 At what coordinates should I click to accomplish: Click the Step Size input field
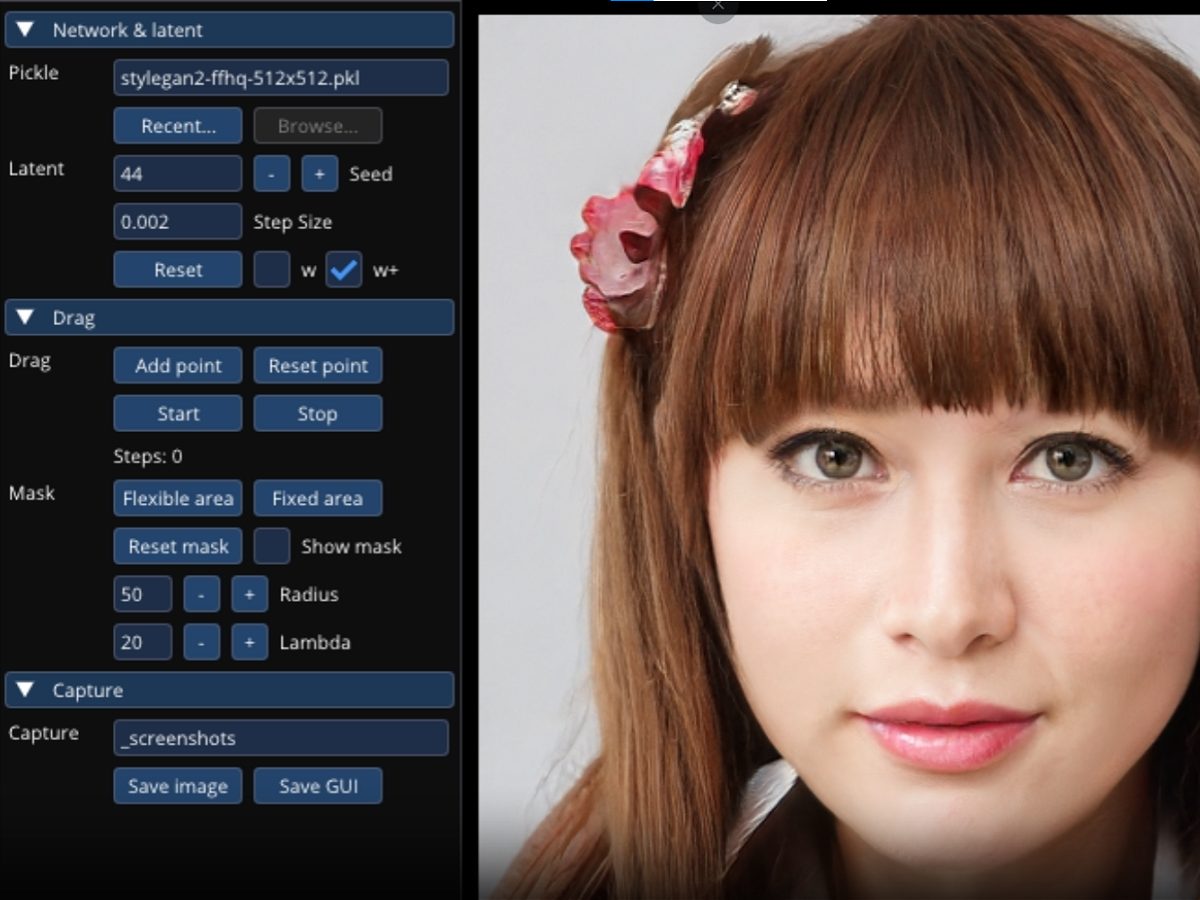tap(178, 222)
